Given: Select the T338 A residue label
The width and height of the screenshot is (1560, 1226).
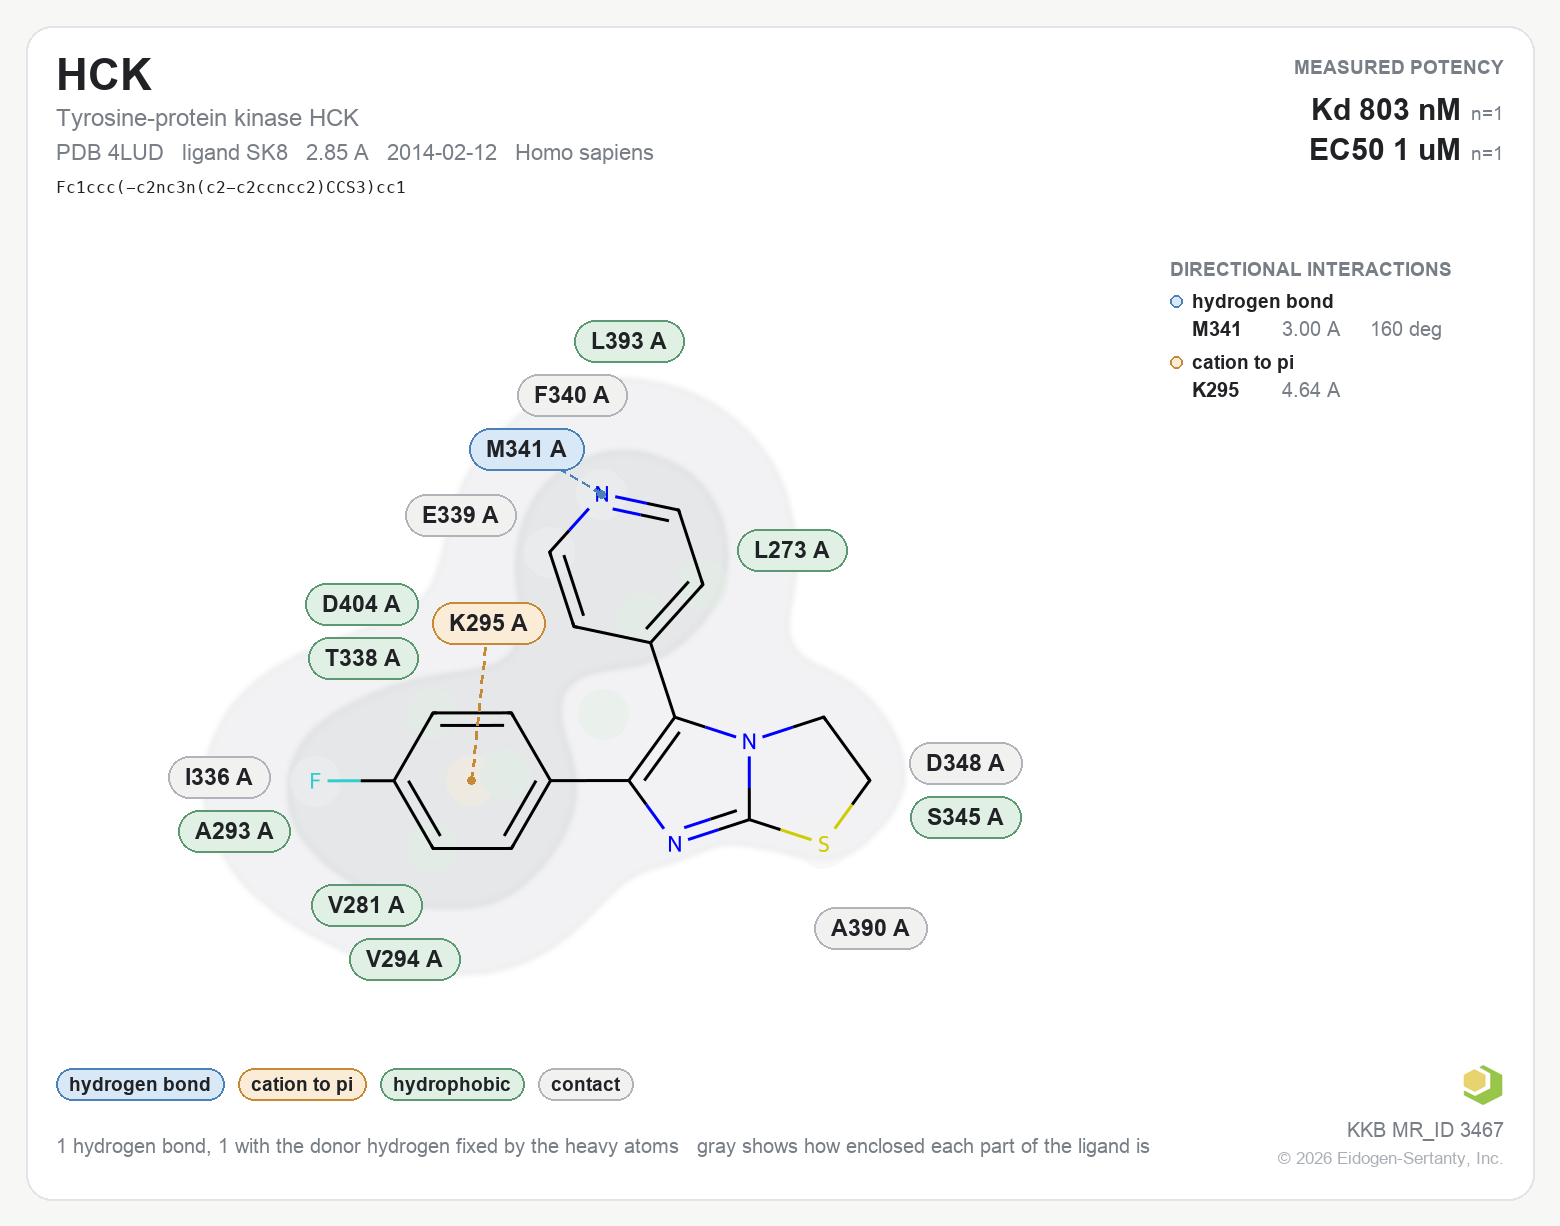Looking at the screenshot, I should 363,658.
